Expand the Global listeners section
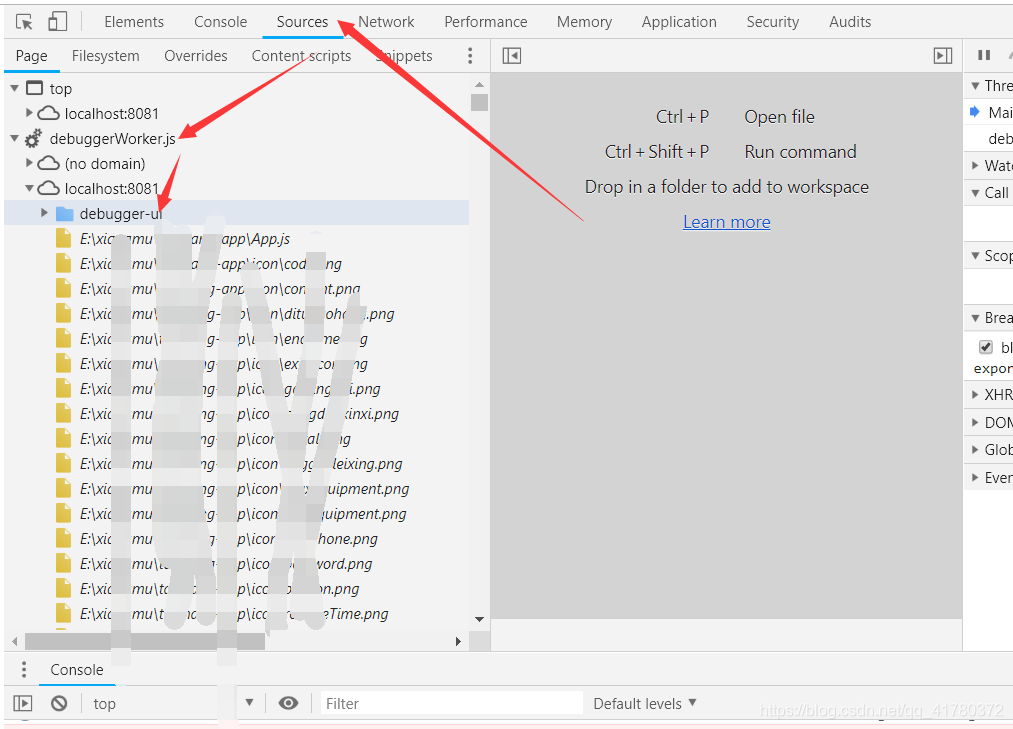This screenshot has width=1013, height=729. 976,449
